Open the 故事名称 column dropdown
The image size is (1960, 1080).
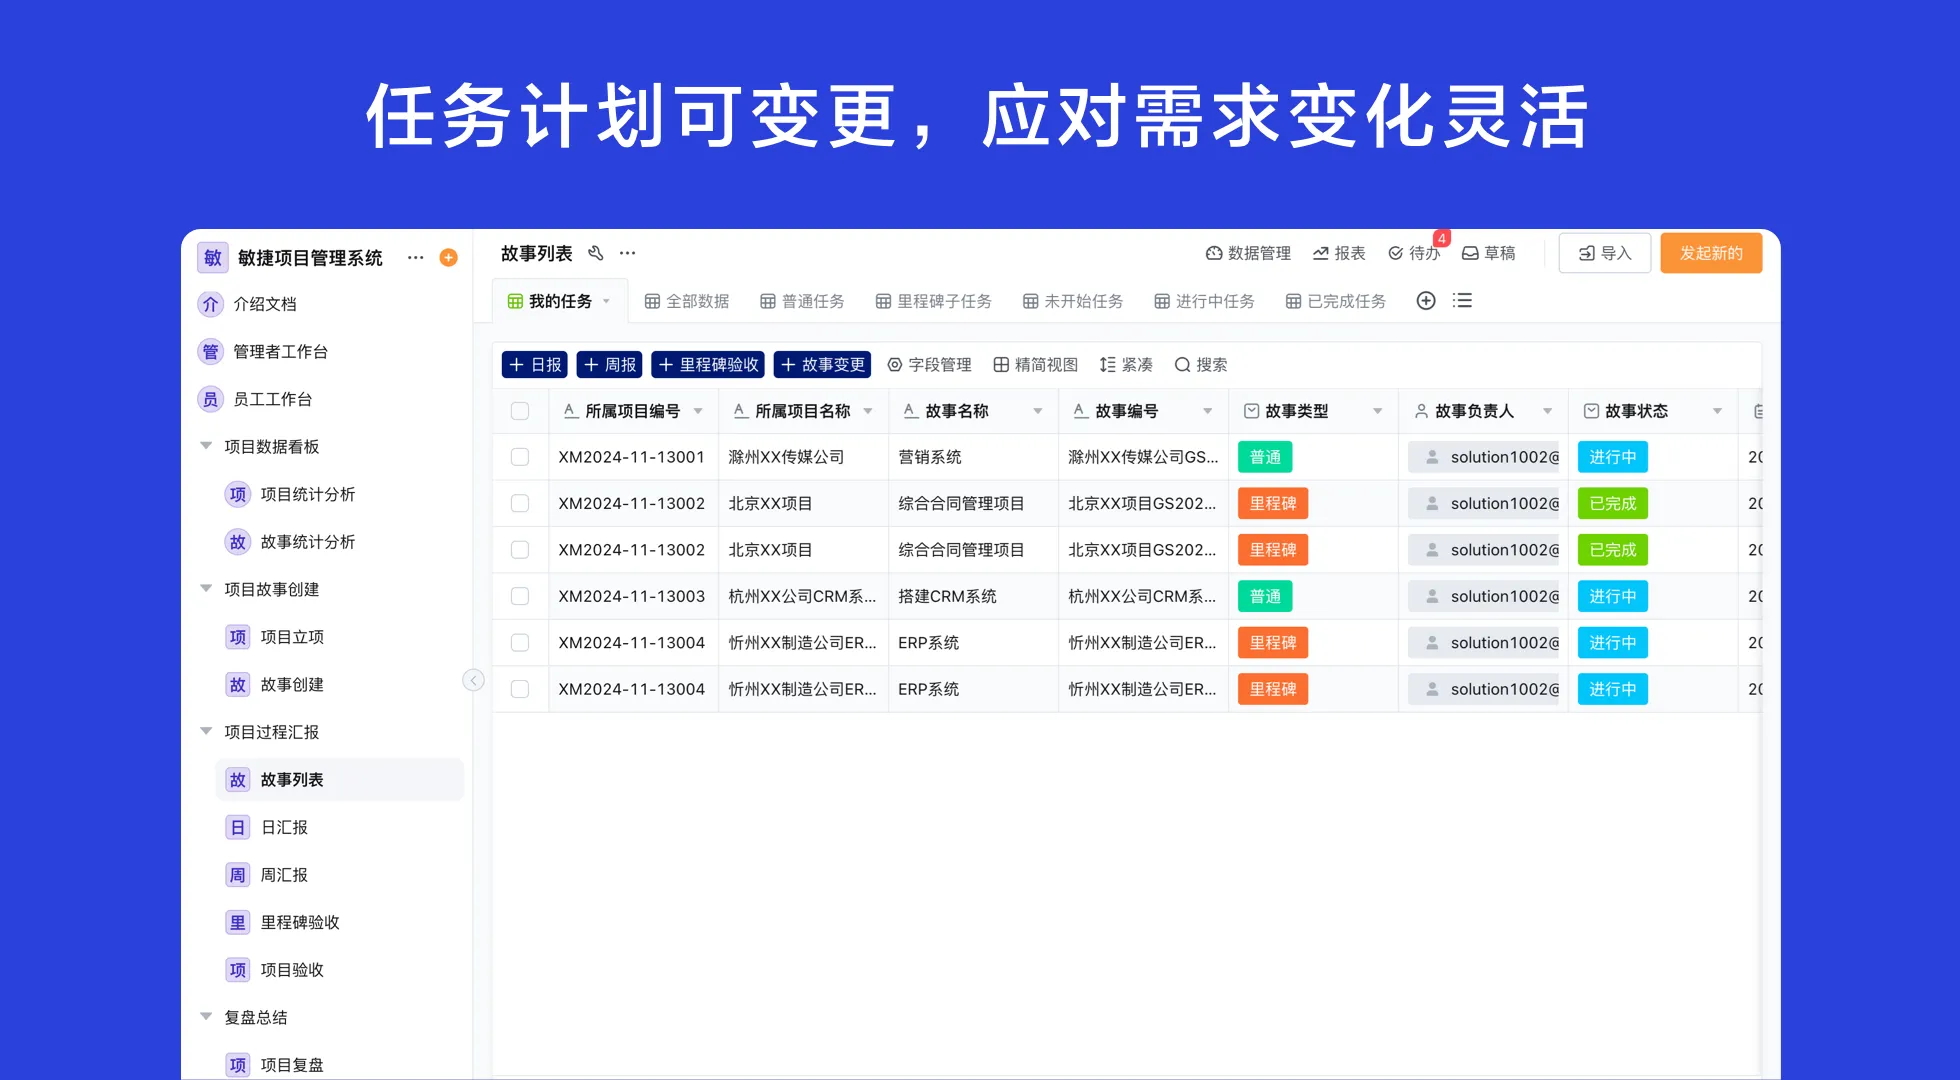pos(1038,410)
